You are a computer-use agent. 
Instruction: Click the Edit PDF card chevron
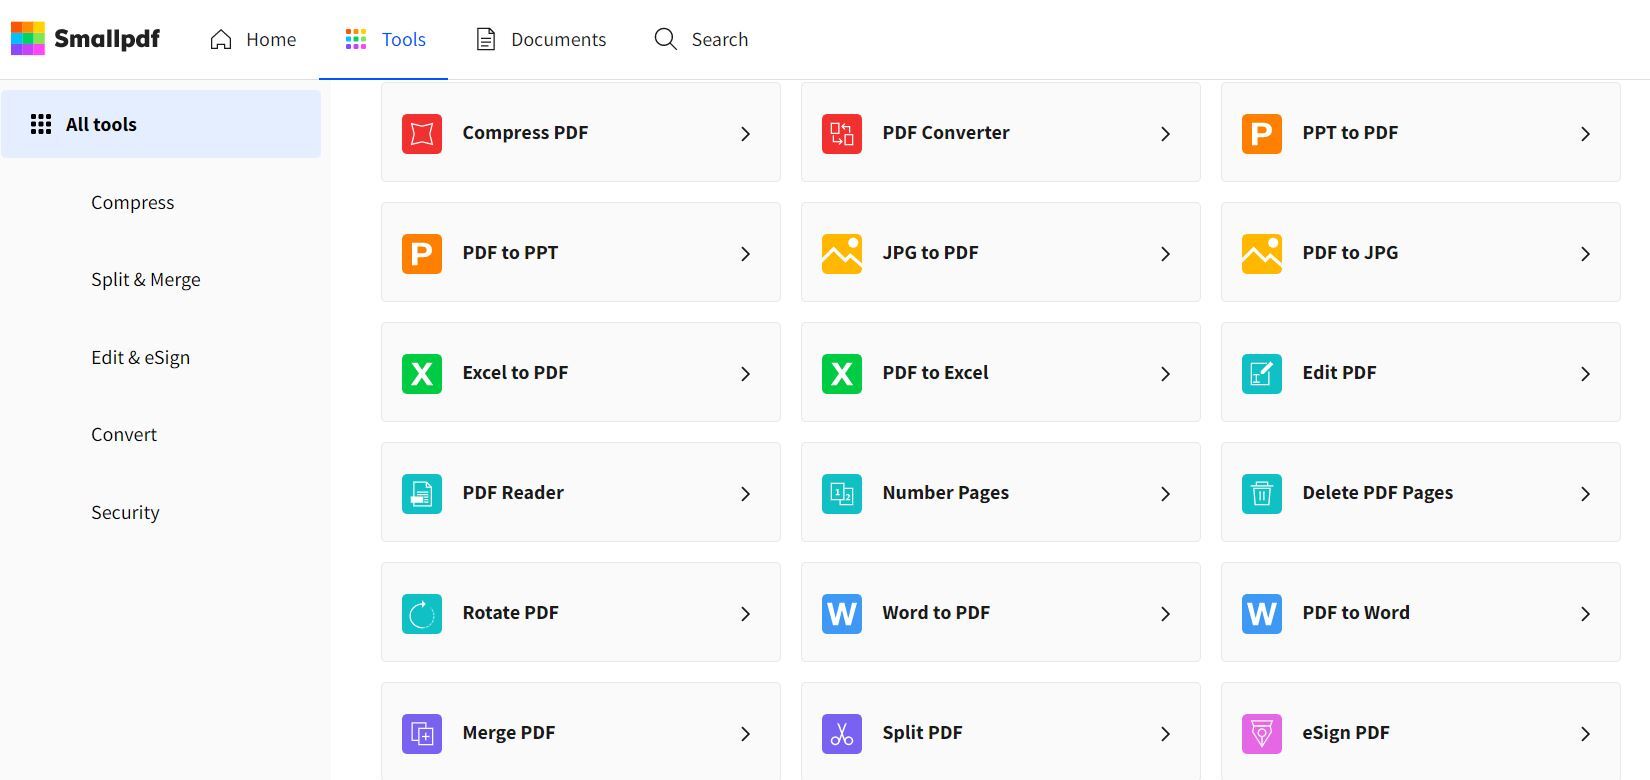[1585, 373]
